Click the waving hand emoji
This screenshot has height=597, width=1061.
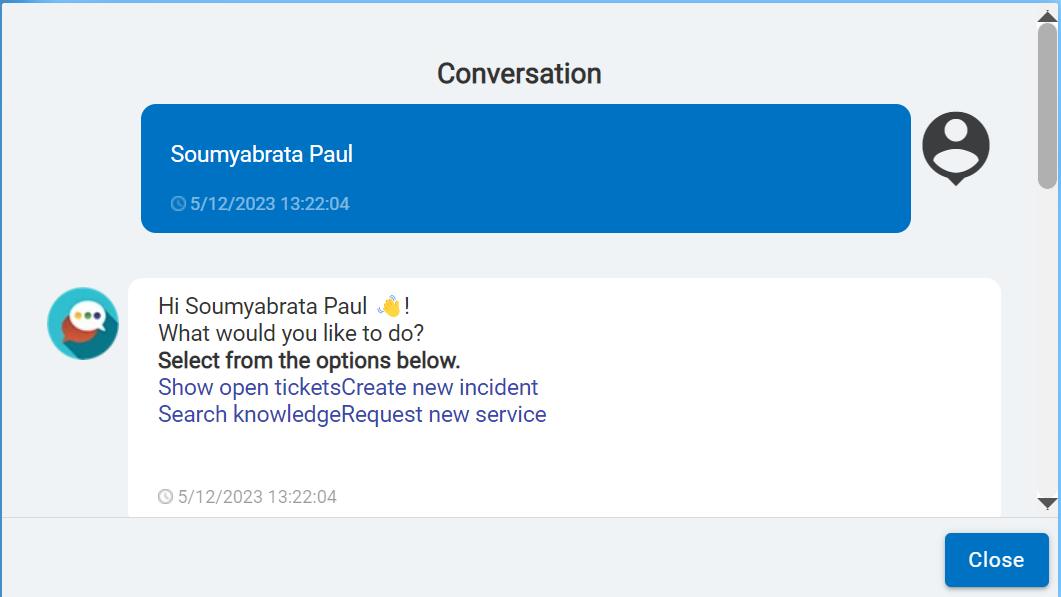[x=389, y=306]
